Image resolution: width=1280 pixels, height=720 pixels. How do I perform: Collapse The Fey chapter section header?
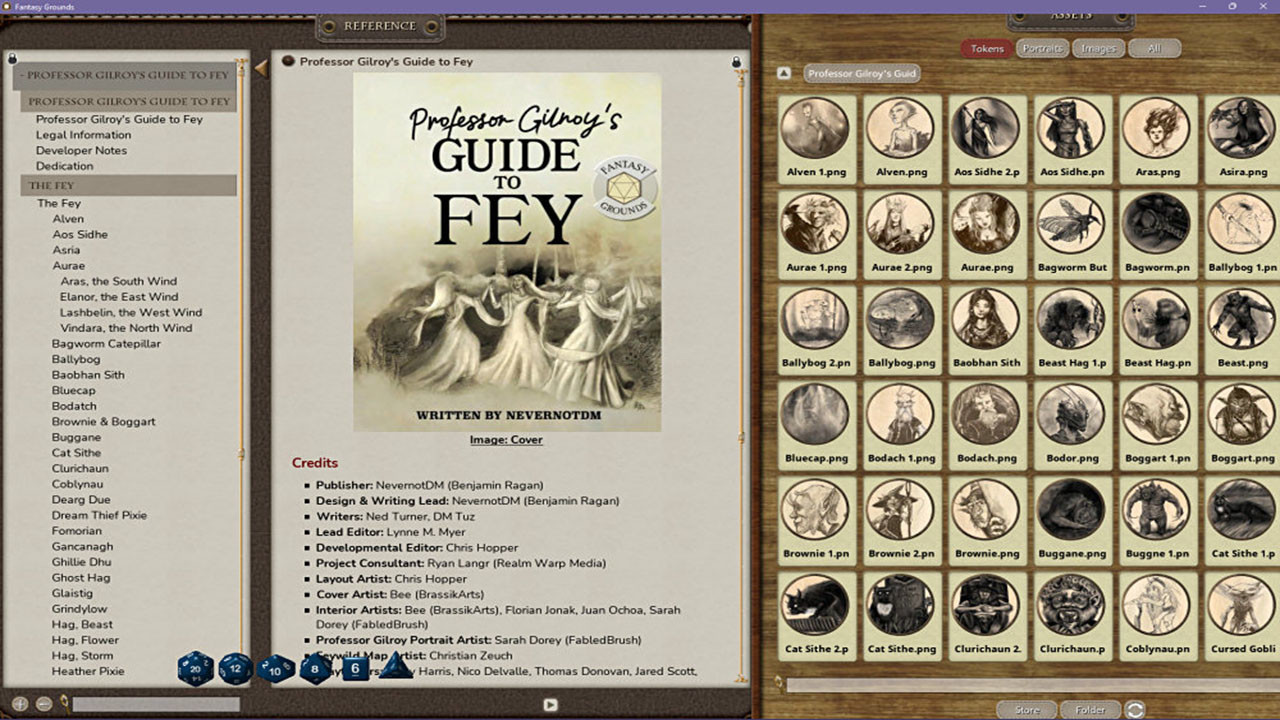128,186
